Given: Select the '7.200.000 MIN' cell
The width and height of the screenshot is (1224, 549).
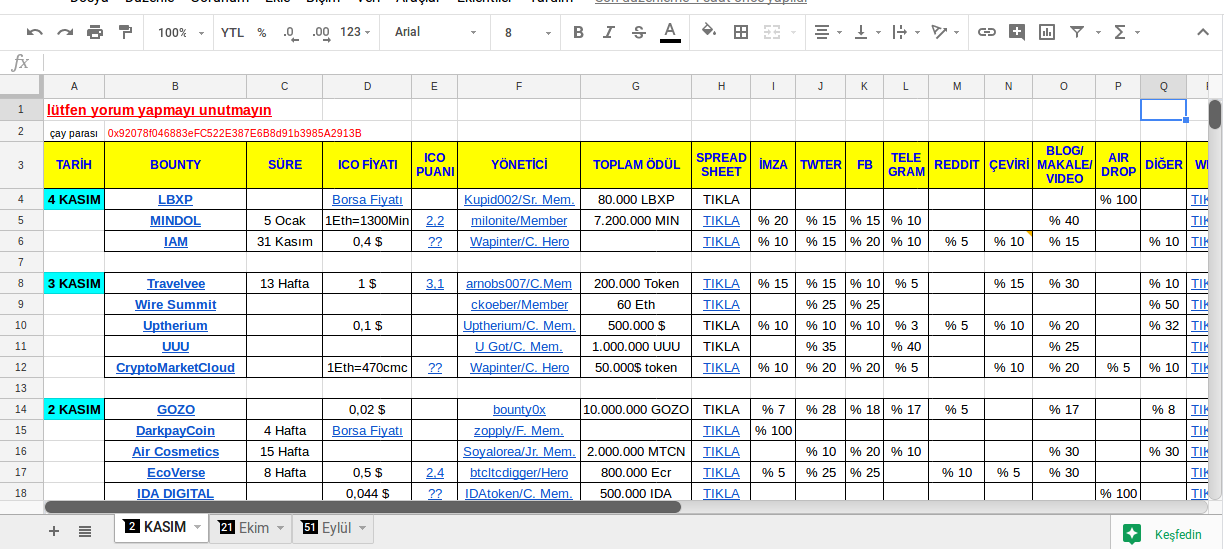Looking at the screenshot, I should (x=636, y=220).
